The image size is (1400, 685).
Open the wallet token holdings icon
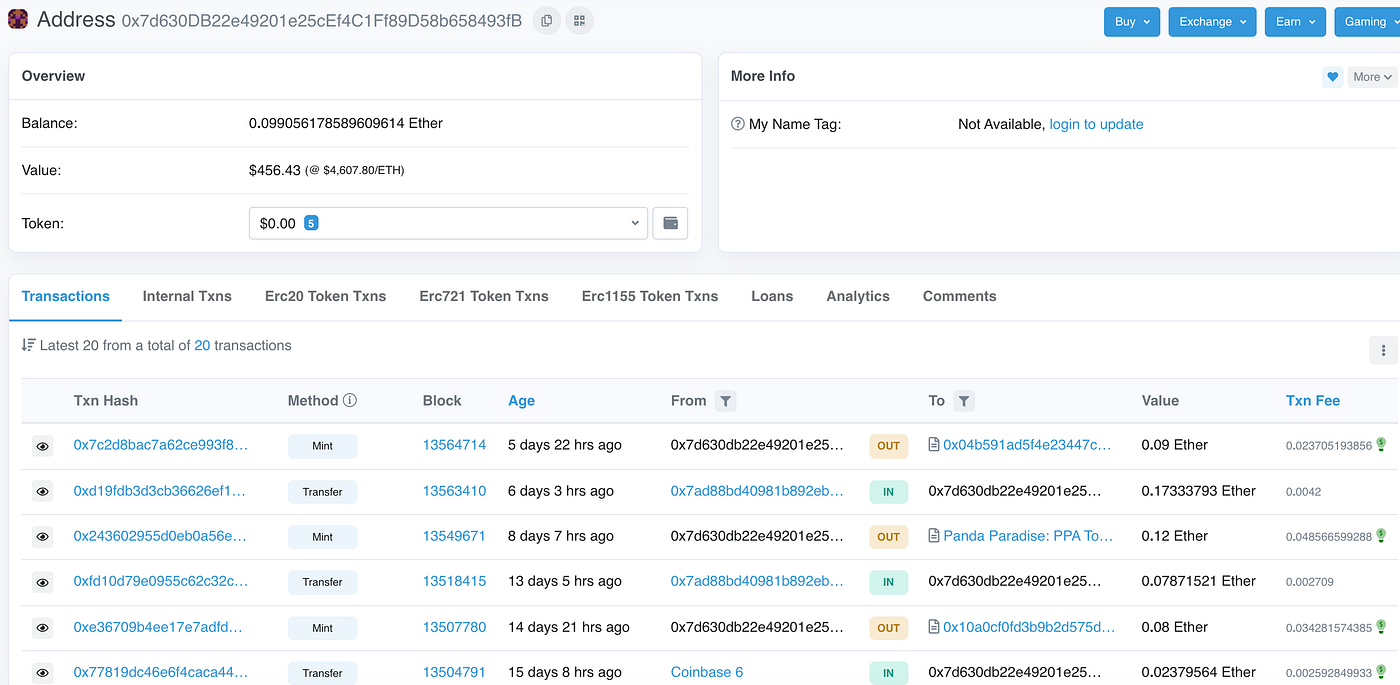[x=670, y=223]
